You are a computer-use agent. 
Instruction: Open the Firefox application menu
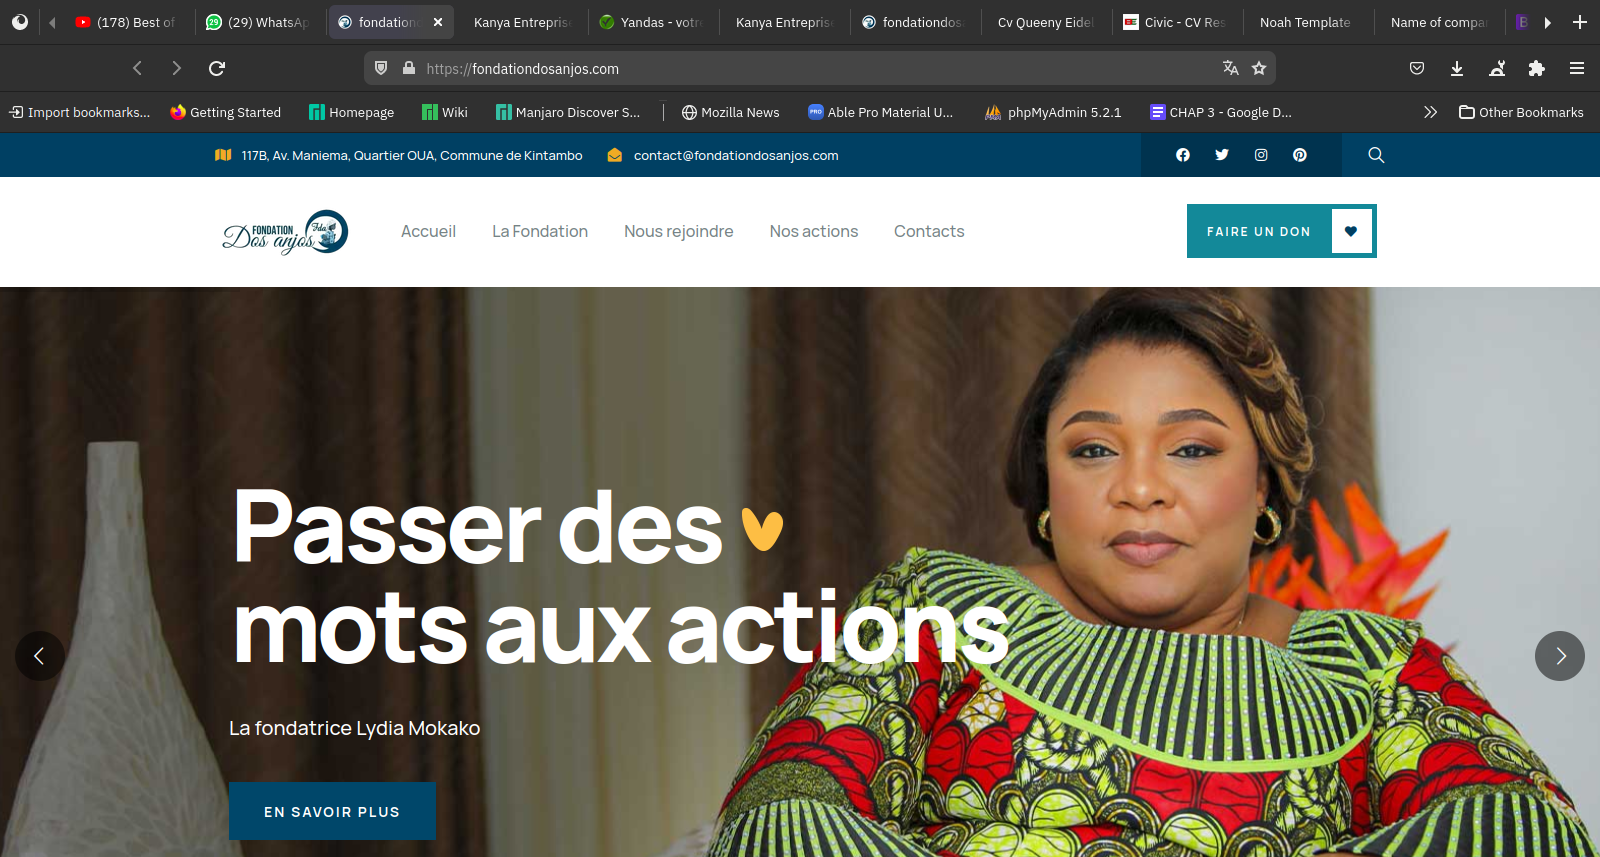pyautogui.click(x=1577, y=68)
